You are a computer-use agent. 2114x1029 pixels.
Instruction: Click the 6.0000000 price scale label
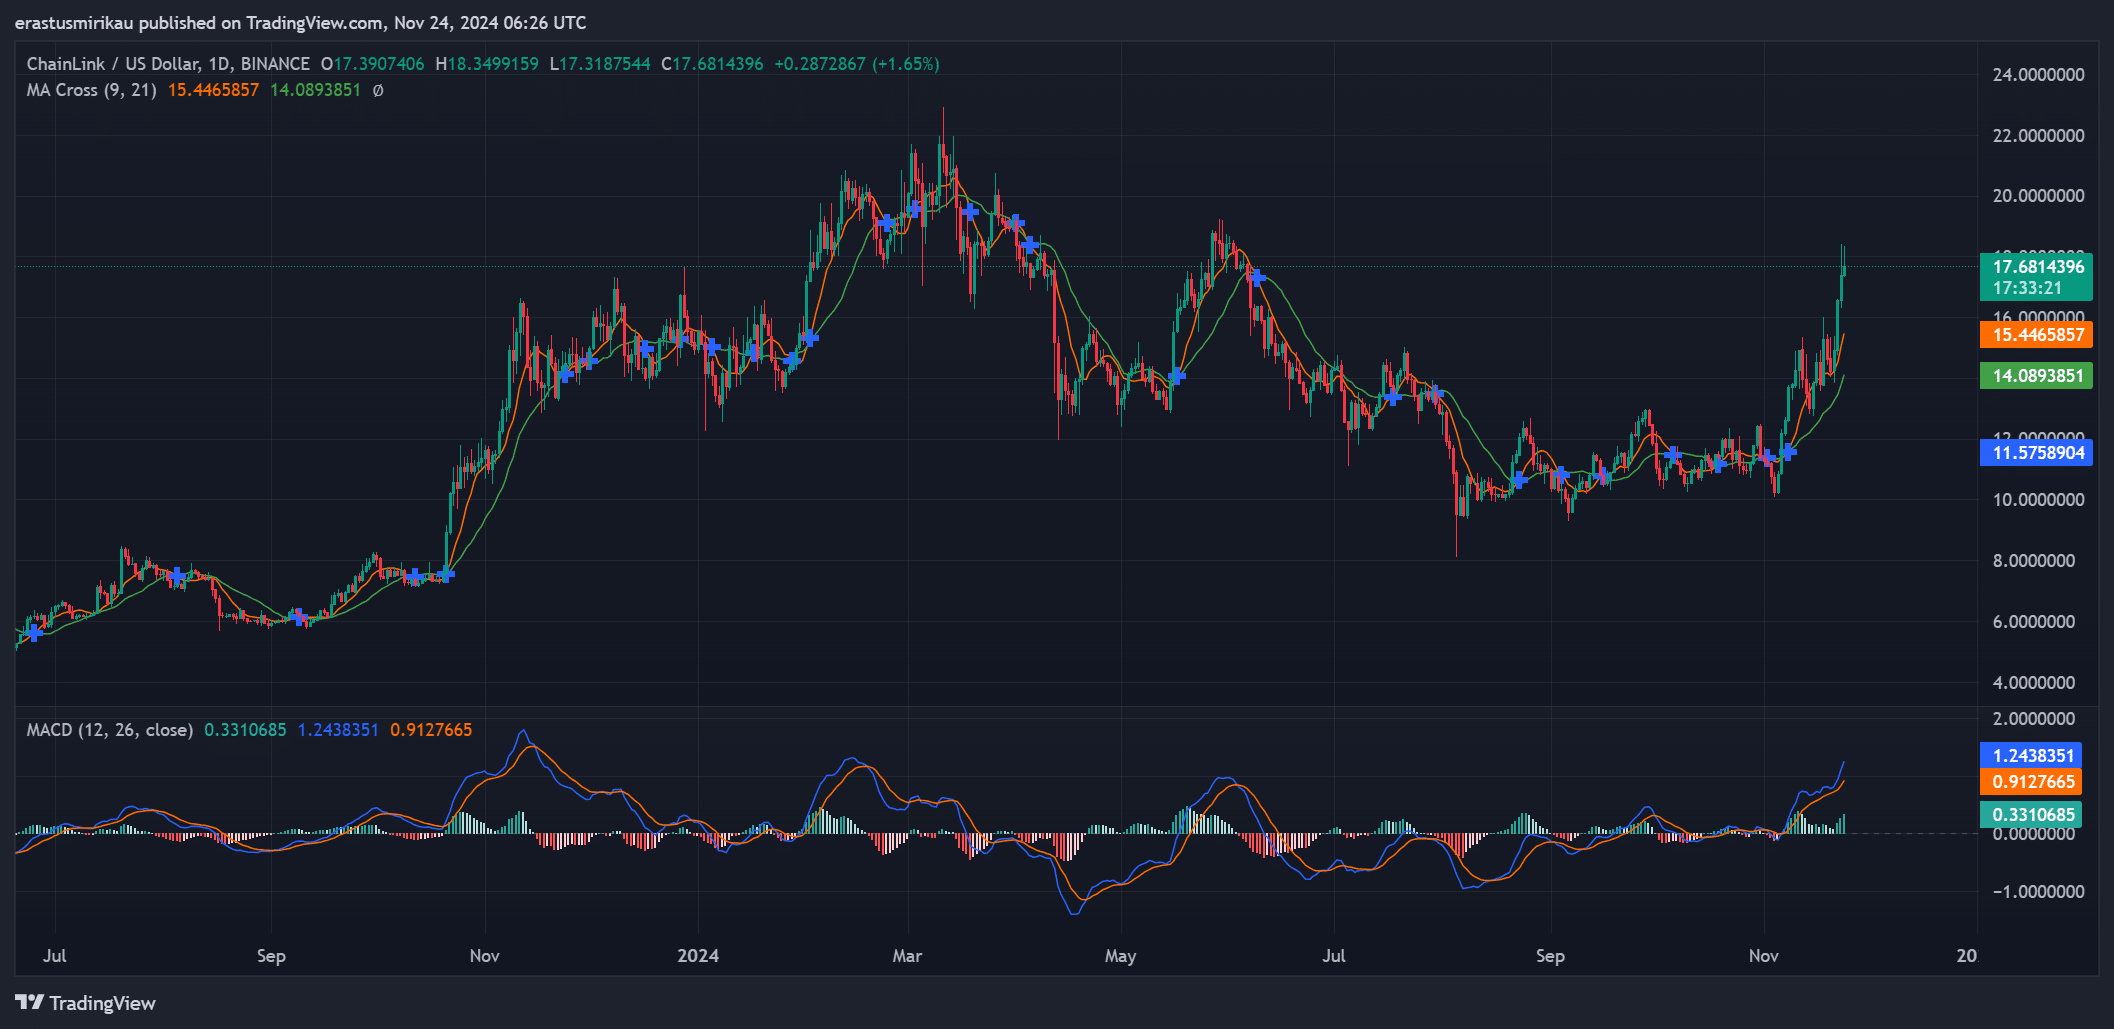click(2034, 622)
